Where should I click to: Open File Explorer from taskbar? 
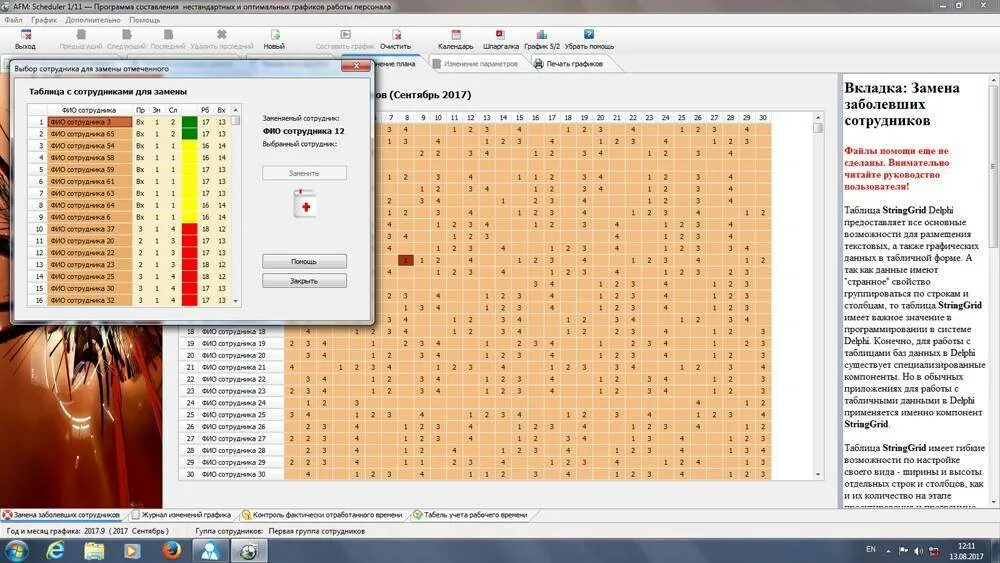(x=94, y=550)
